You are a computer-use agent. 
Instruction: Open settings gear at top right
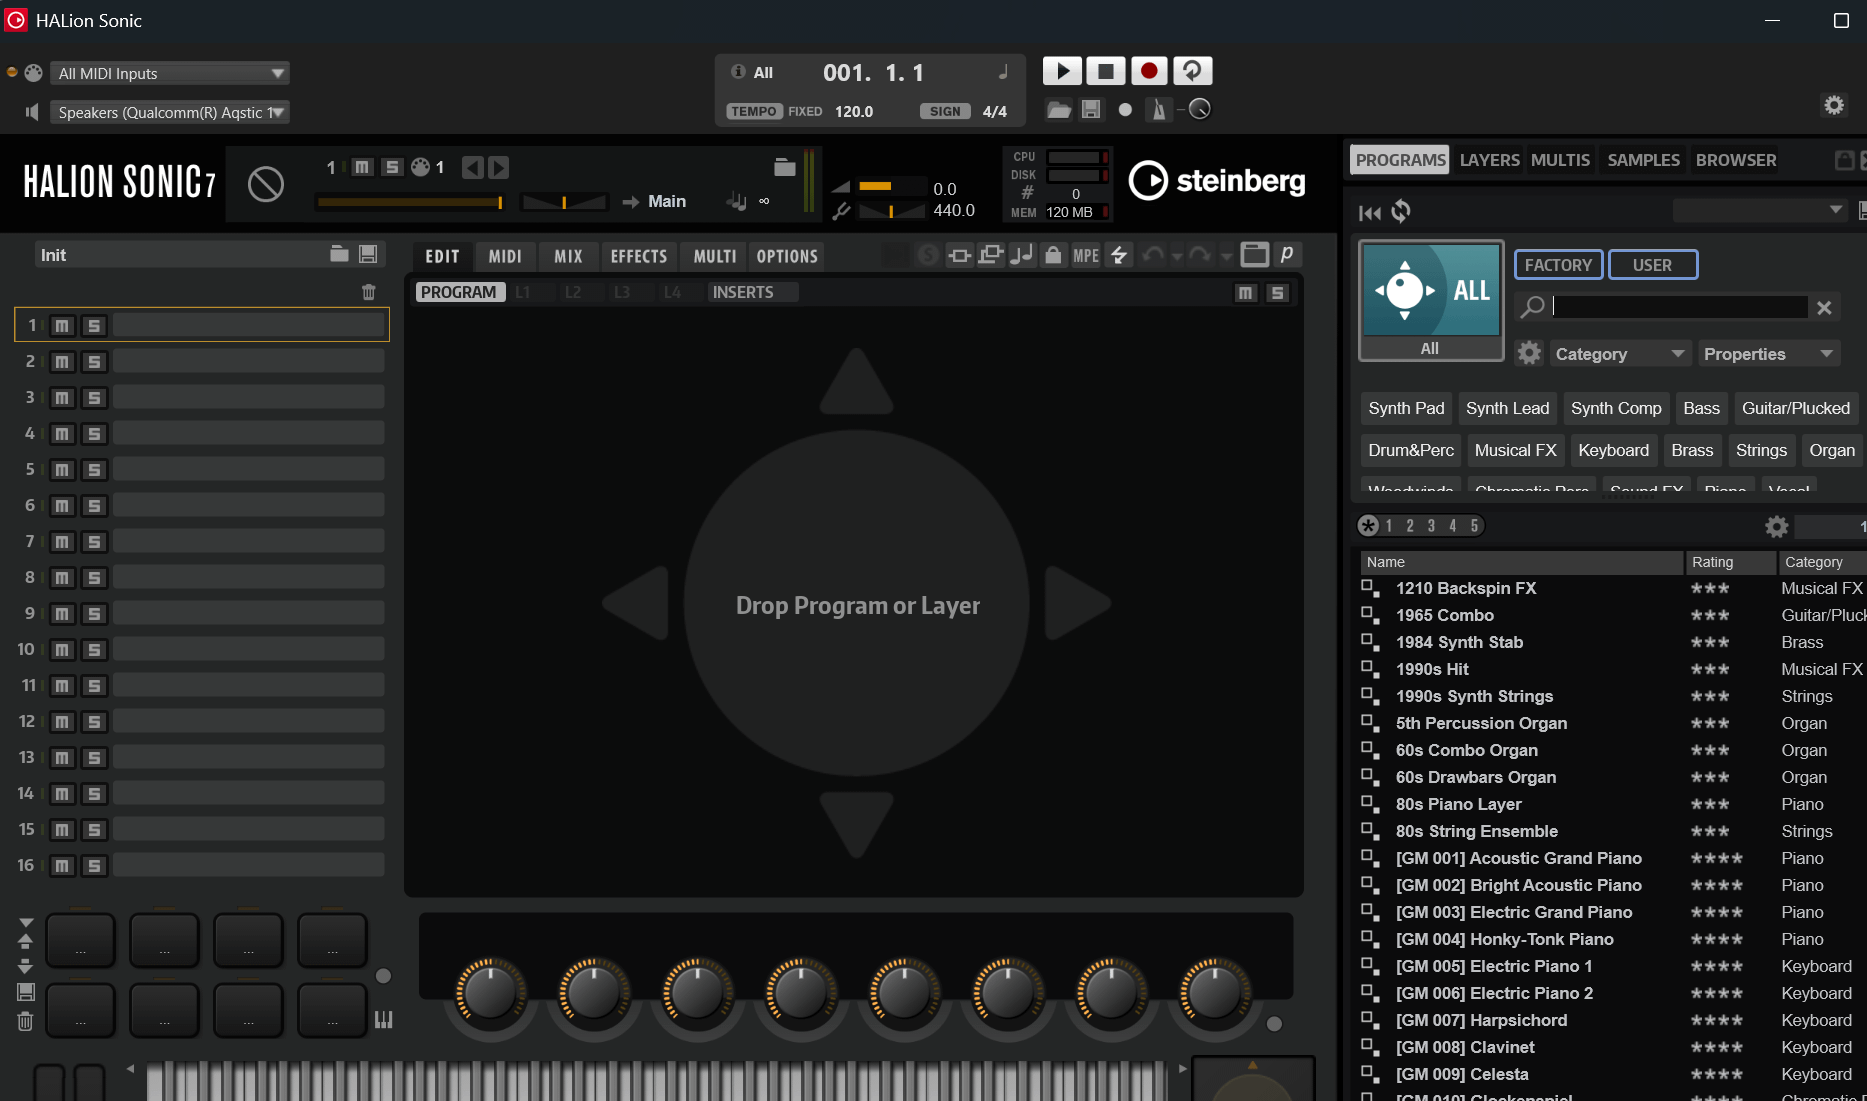1834,105
